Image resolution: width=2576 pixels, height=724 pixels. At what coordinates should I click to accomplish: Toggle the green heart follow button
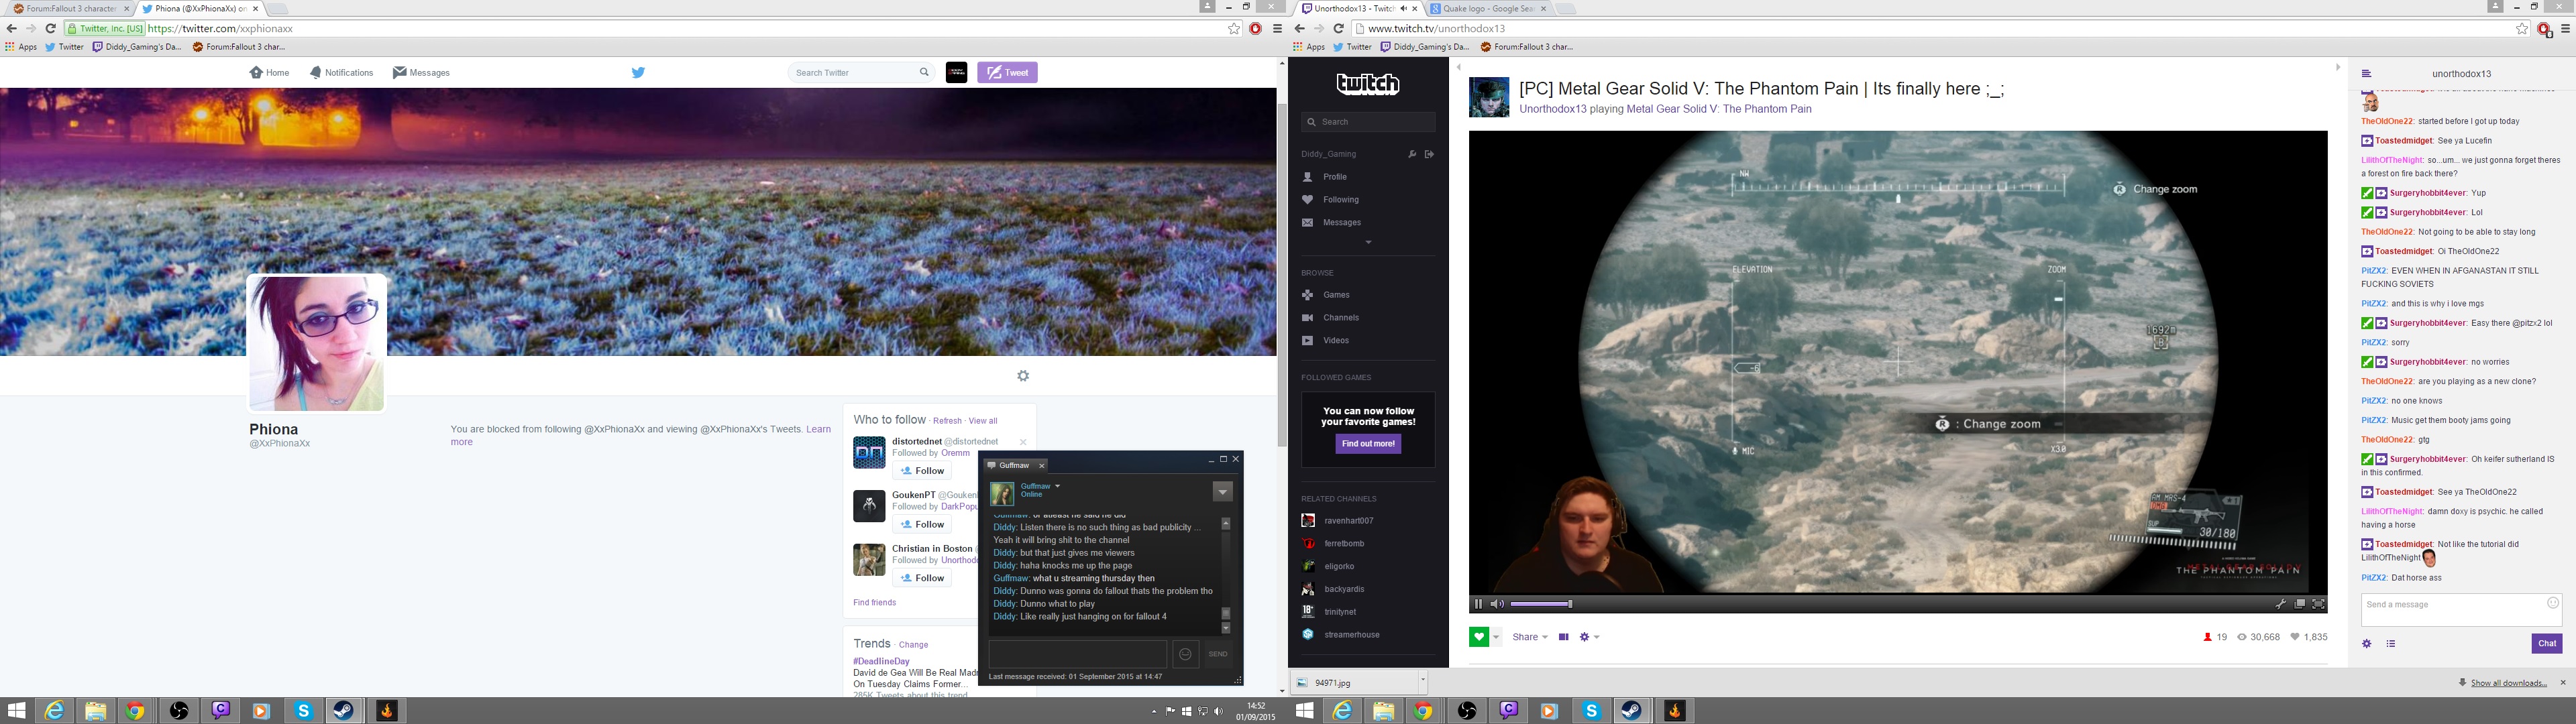pos(1480,637)
